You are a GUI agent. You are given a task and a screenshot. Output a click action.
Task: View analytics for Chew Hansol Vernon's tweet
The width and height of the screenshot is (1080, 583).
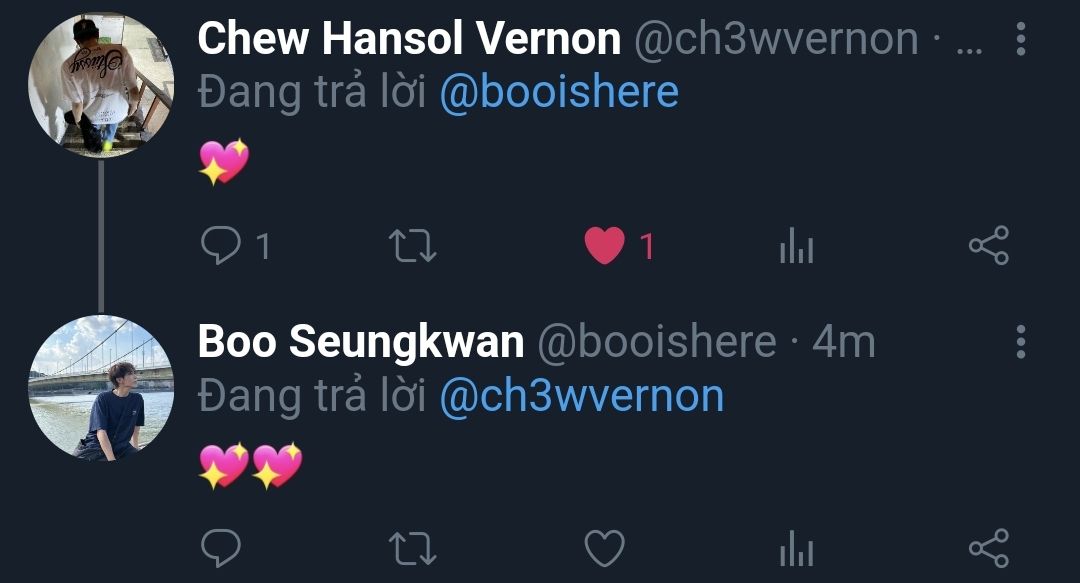[x=796, y=245]
